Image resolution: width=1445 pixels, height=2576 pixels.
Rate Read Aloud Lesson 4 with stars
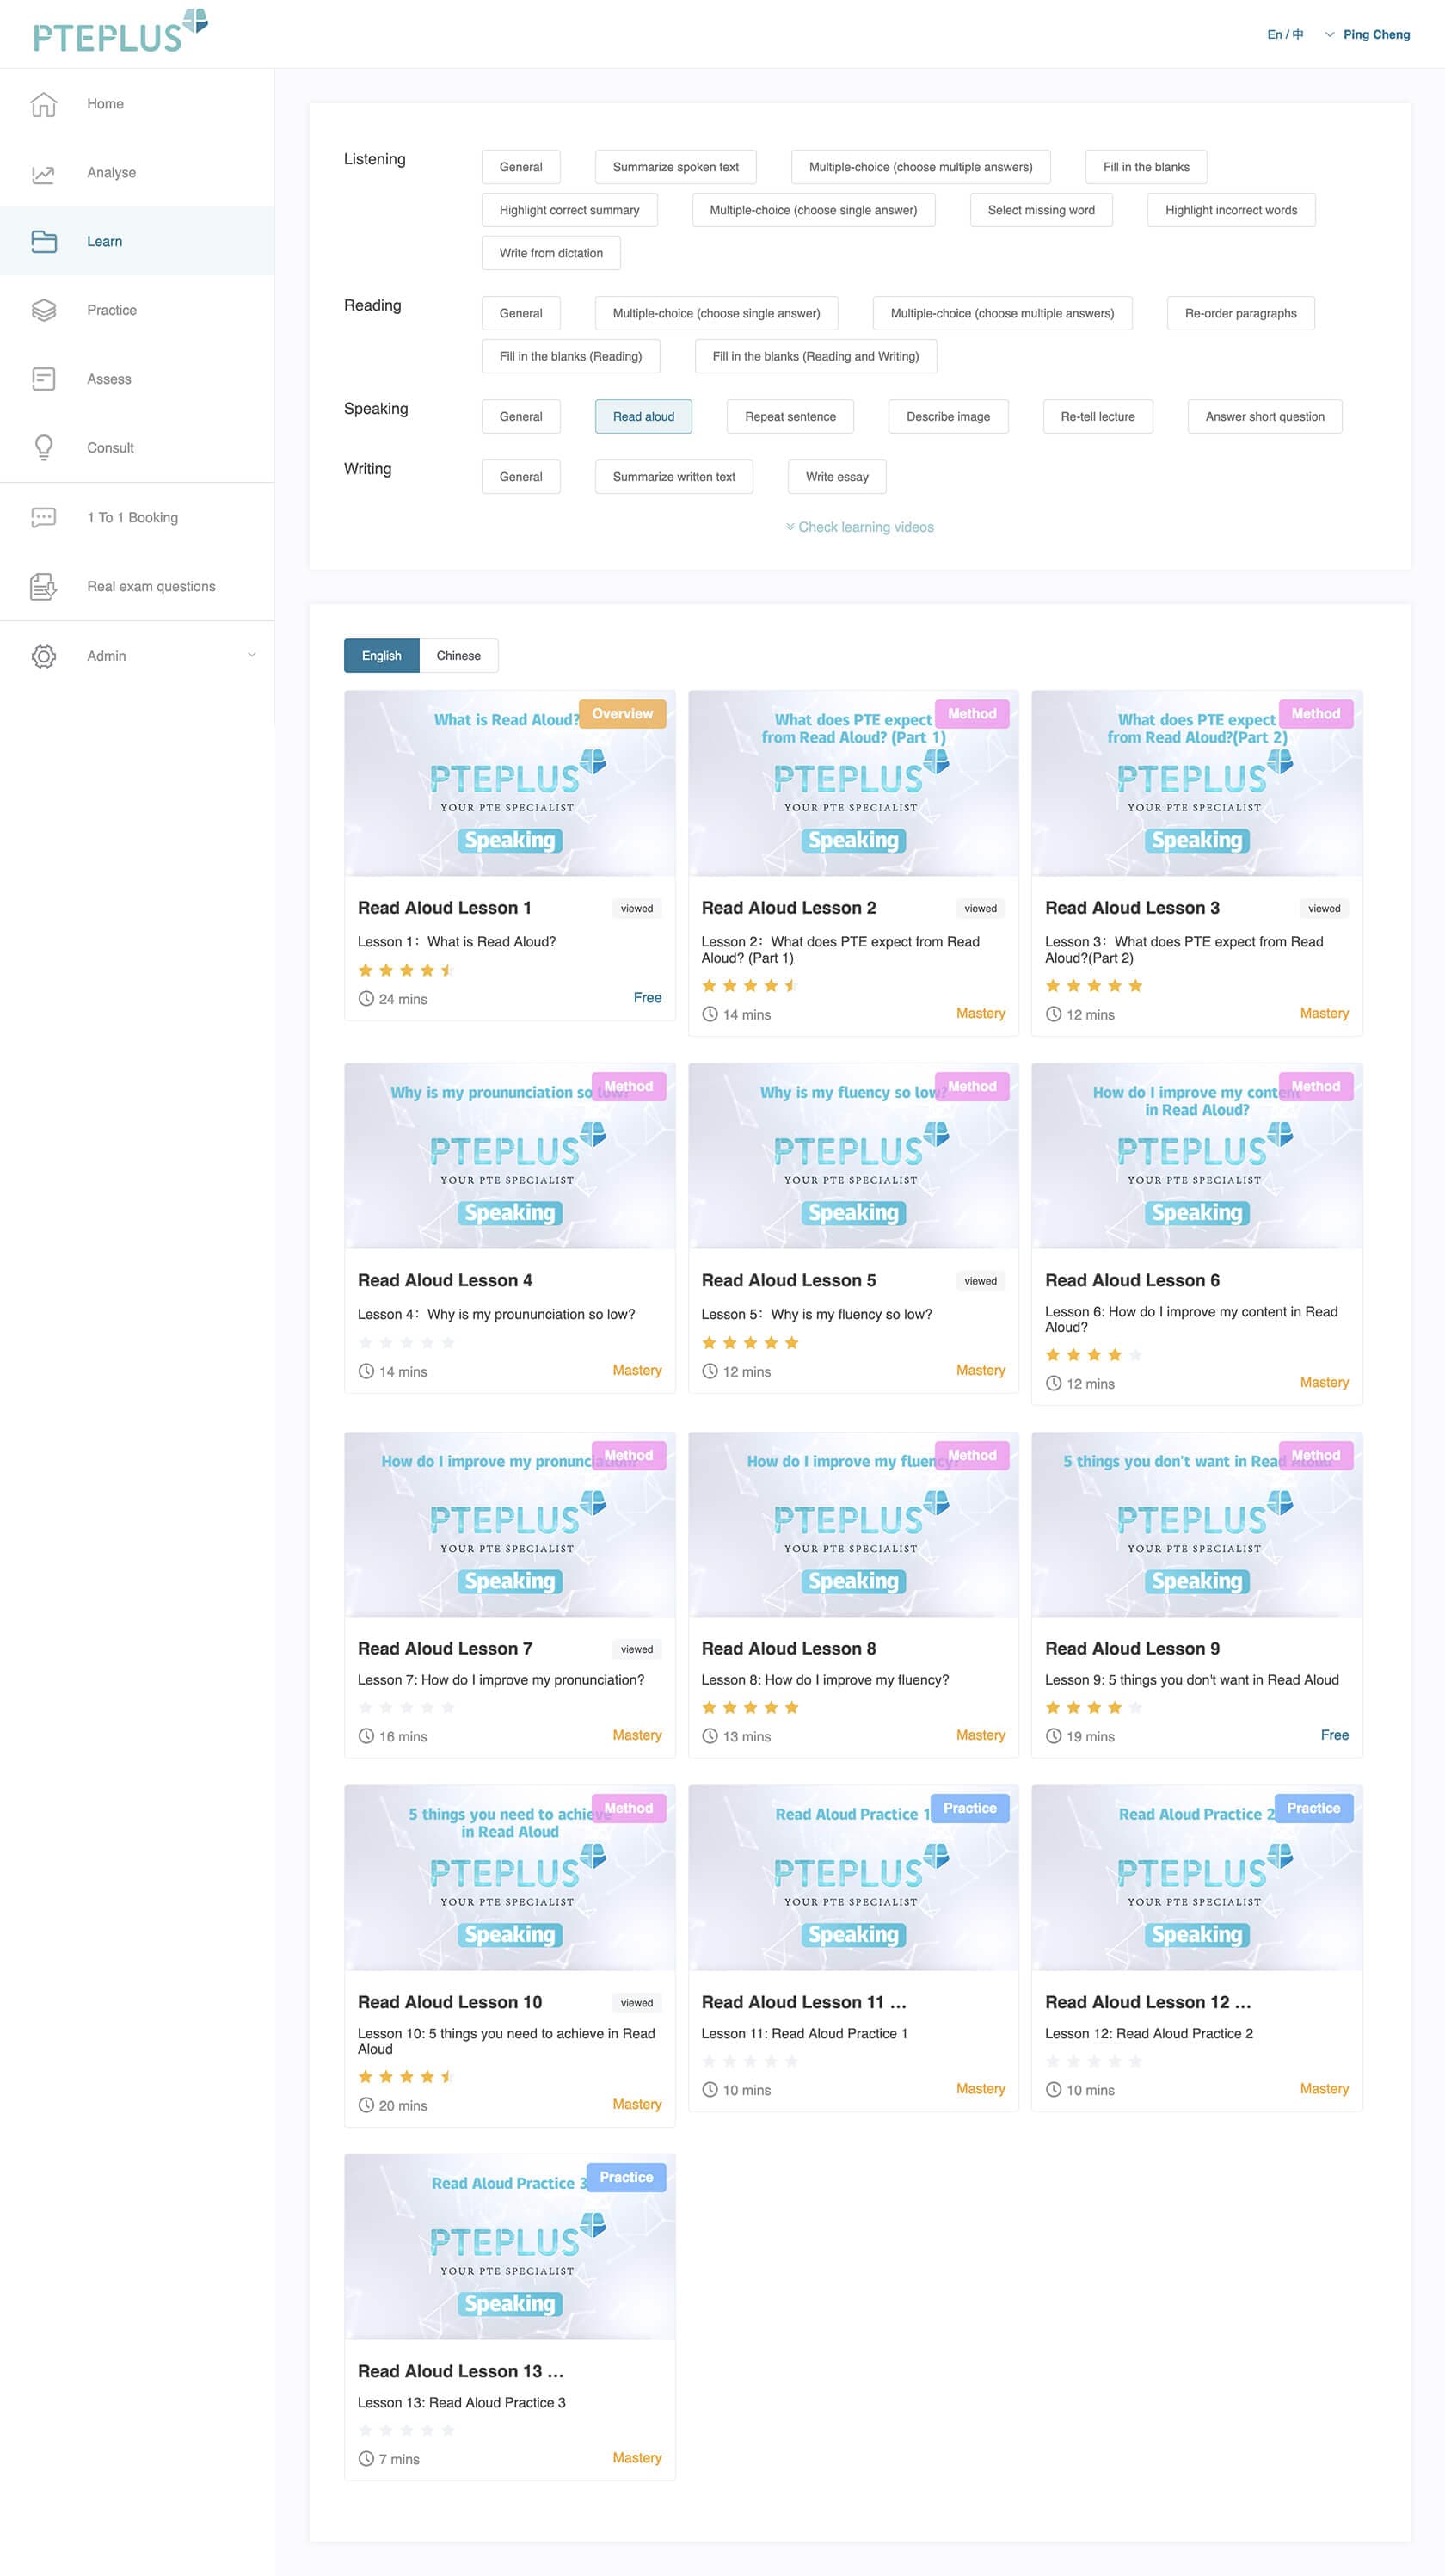[406, 1343]
